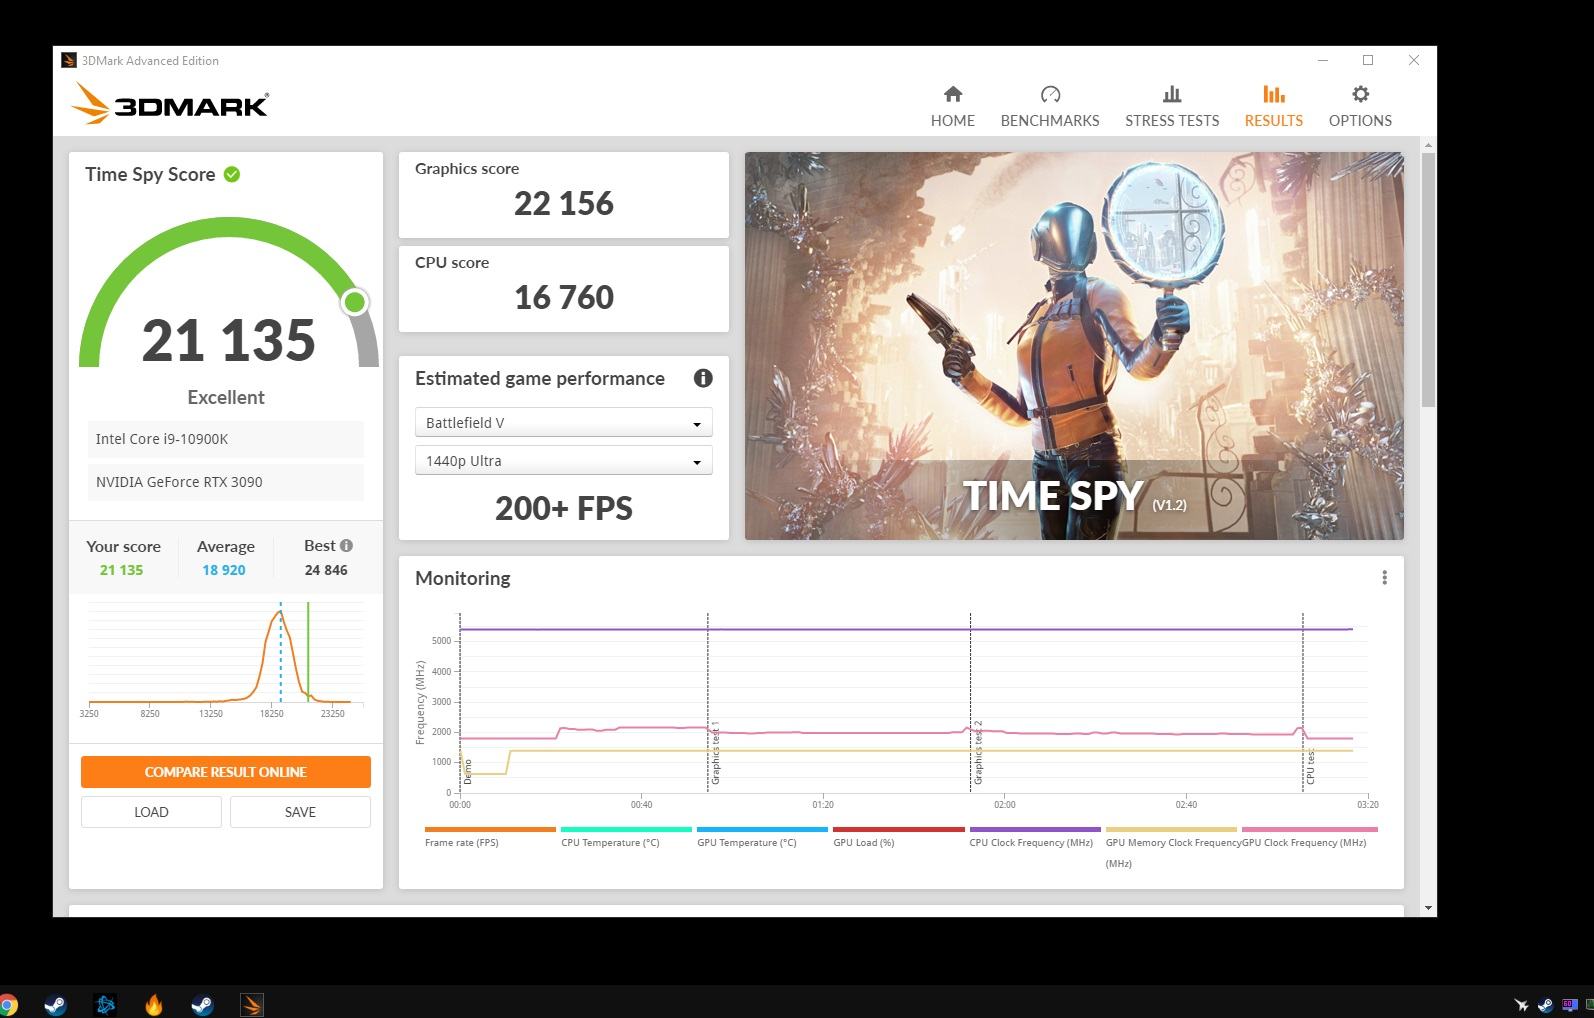Image resolution: width=1594 pixels, height=1018 pixels.
Task: Click the Graphics test 2 marker line
Action: 971,702
